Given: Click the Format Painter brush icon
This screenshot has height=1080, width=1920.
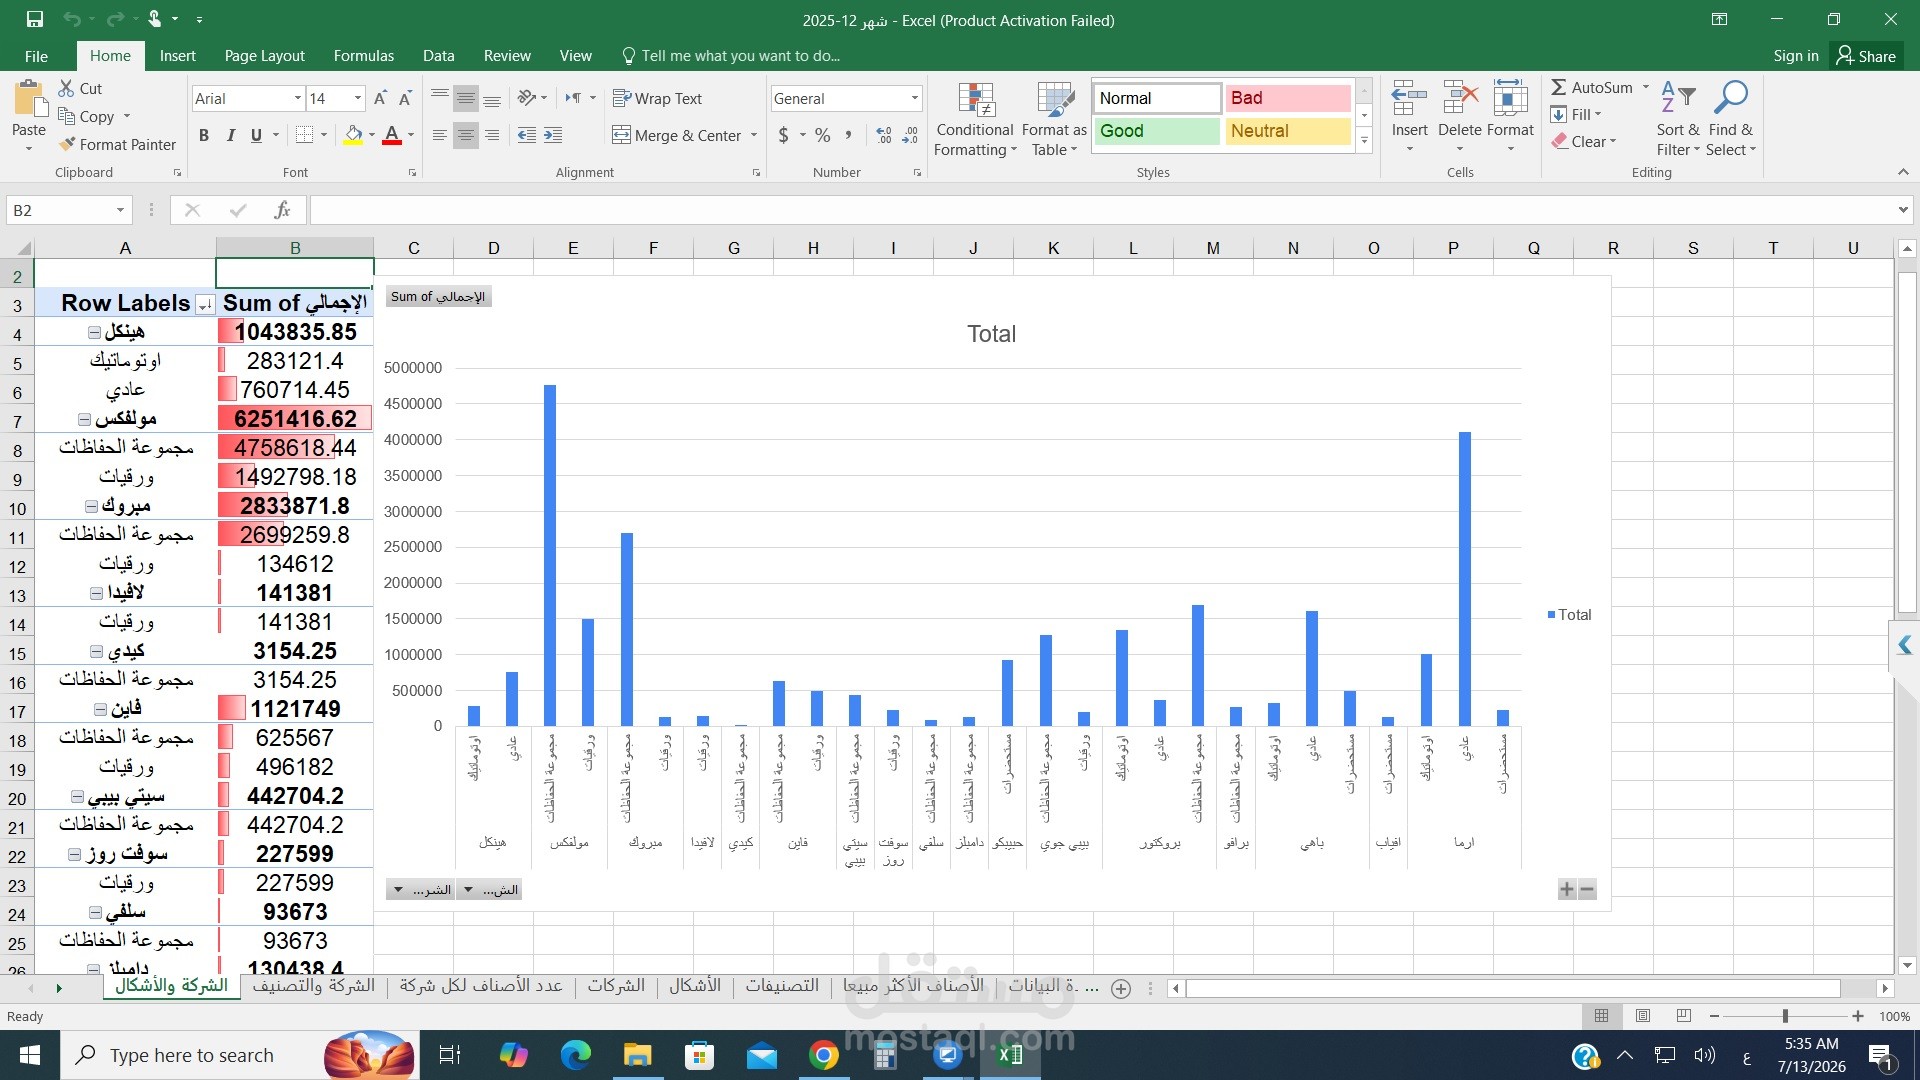Looking at the screenshot, I should point(67,144).
